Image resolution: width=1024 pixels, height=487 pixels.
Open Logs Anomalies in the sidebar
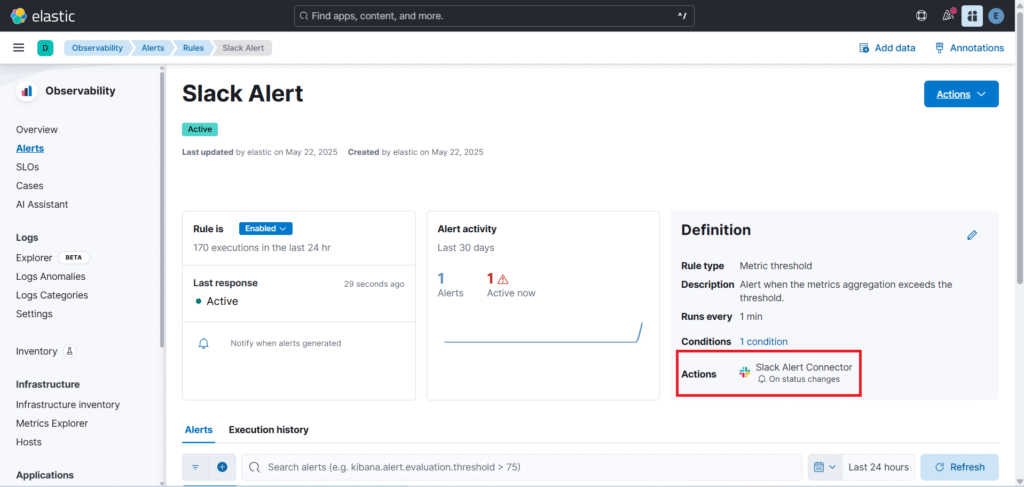tap(51, 276)
